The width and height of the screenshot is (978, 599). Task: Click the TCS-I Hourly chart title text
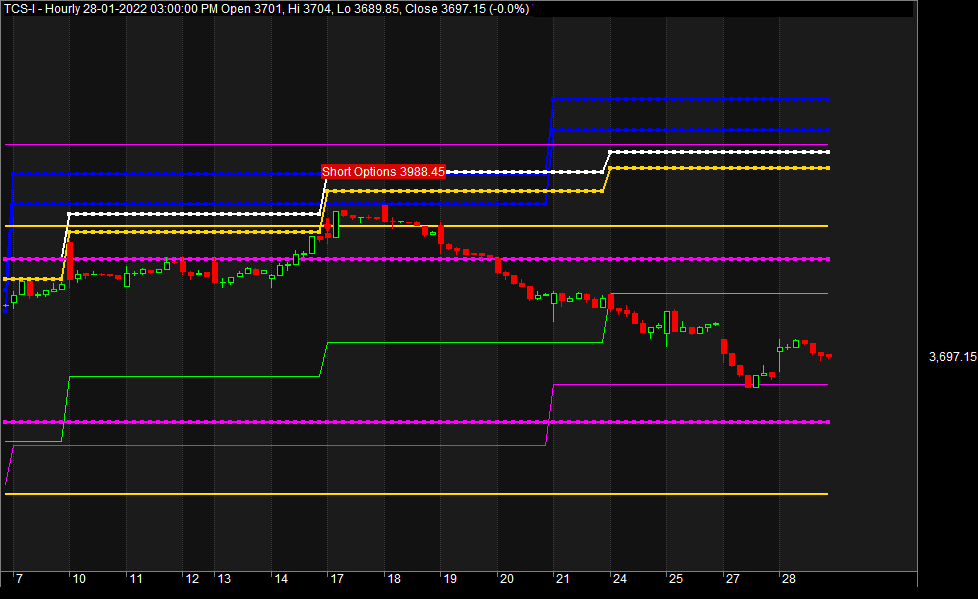266,9
